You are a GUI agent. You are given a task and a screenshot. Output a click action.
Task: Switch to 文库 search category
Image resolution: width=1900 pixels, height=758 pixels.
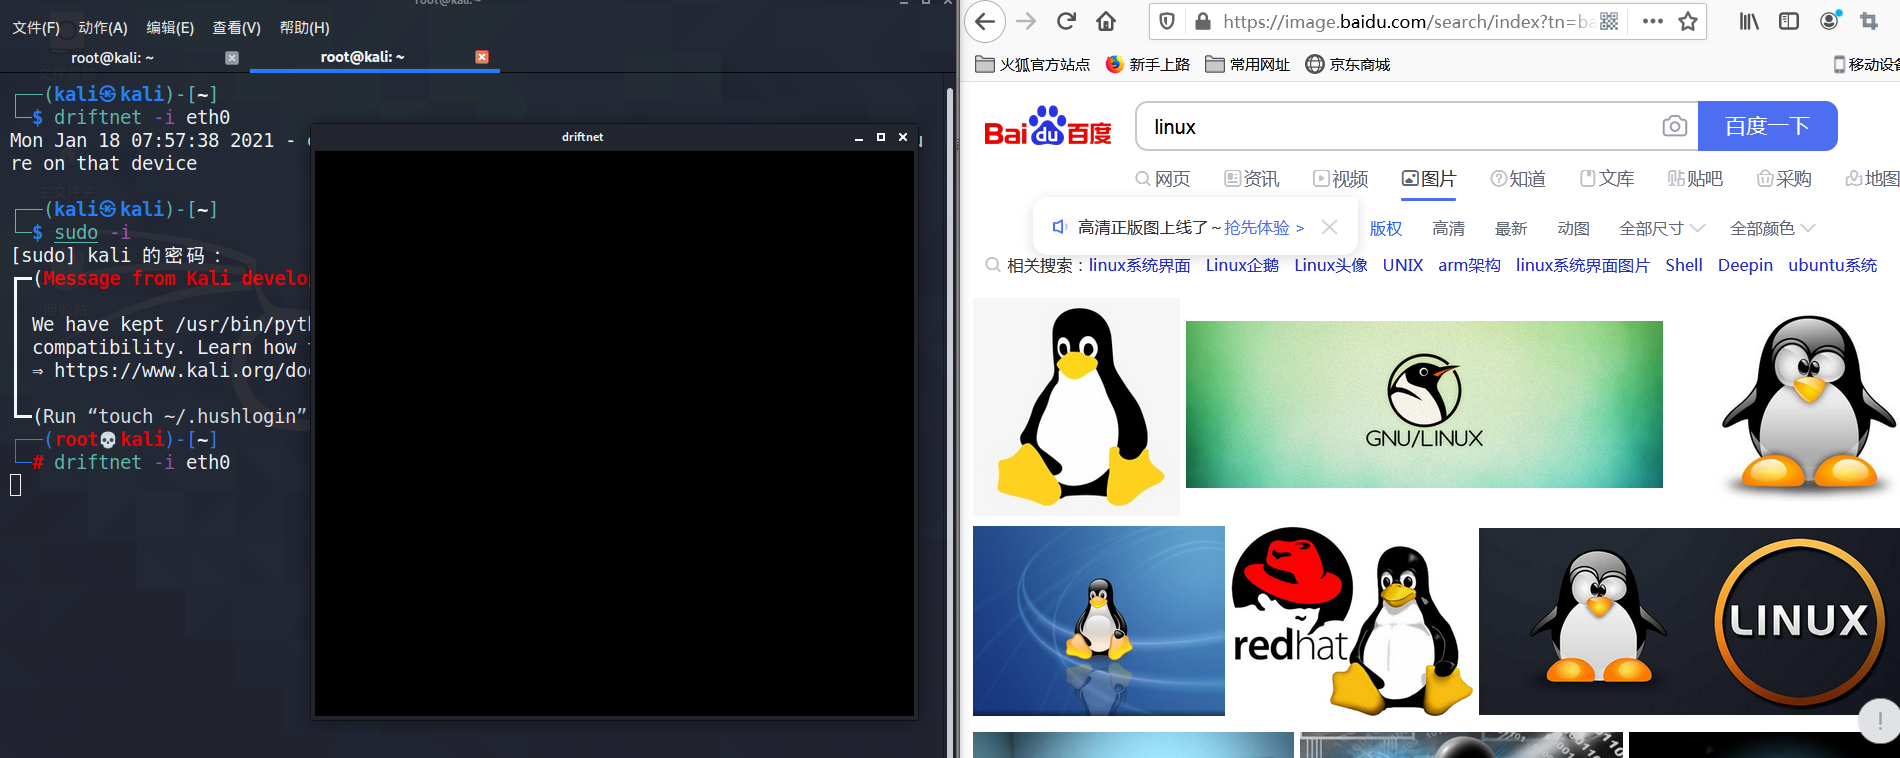(x=1607, y=179)
